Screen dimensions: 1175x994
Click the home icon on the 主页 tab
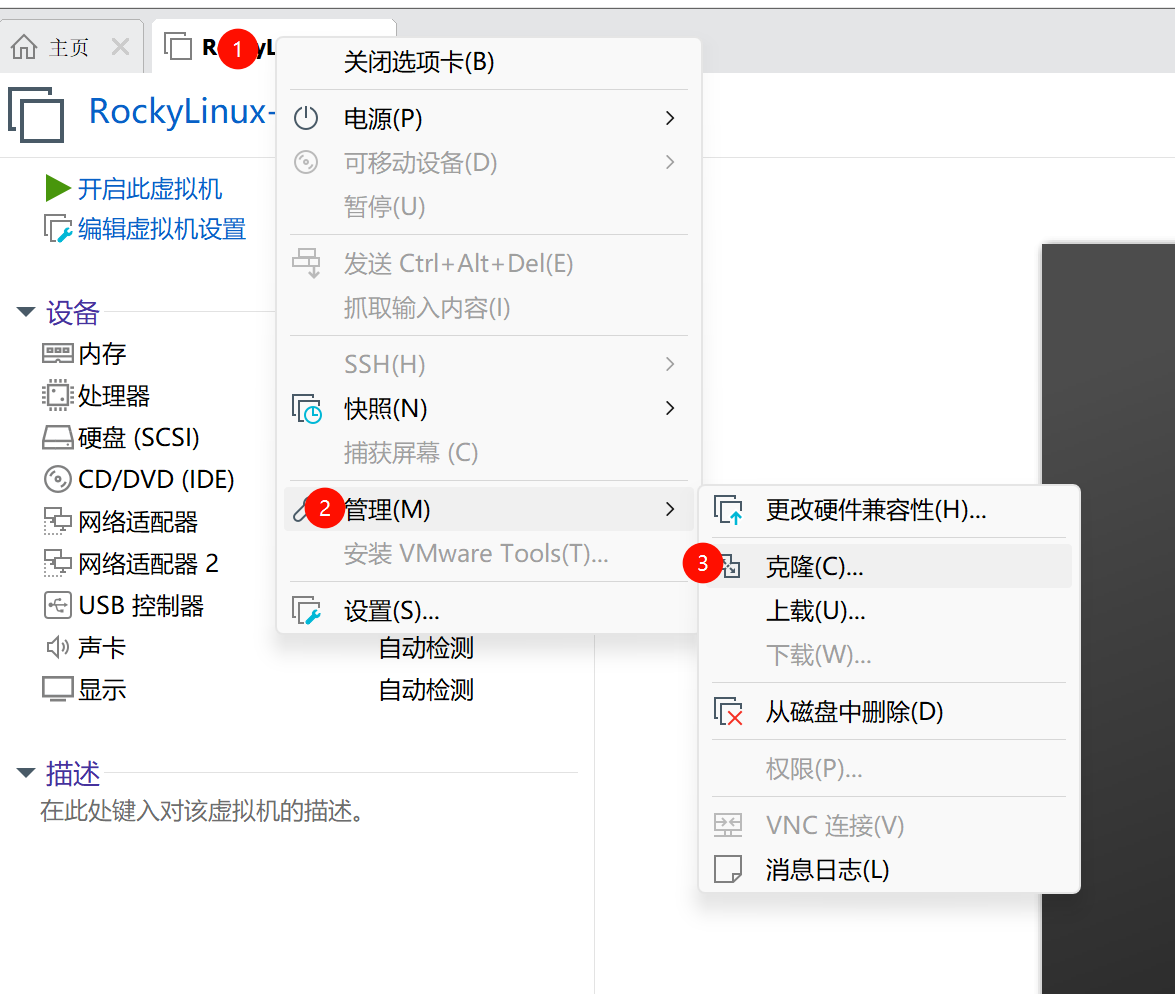click(x=24, y=47)
